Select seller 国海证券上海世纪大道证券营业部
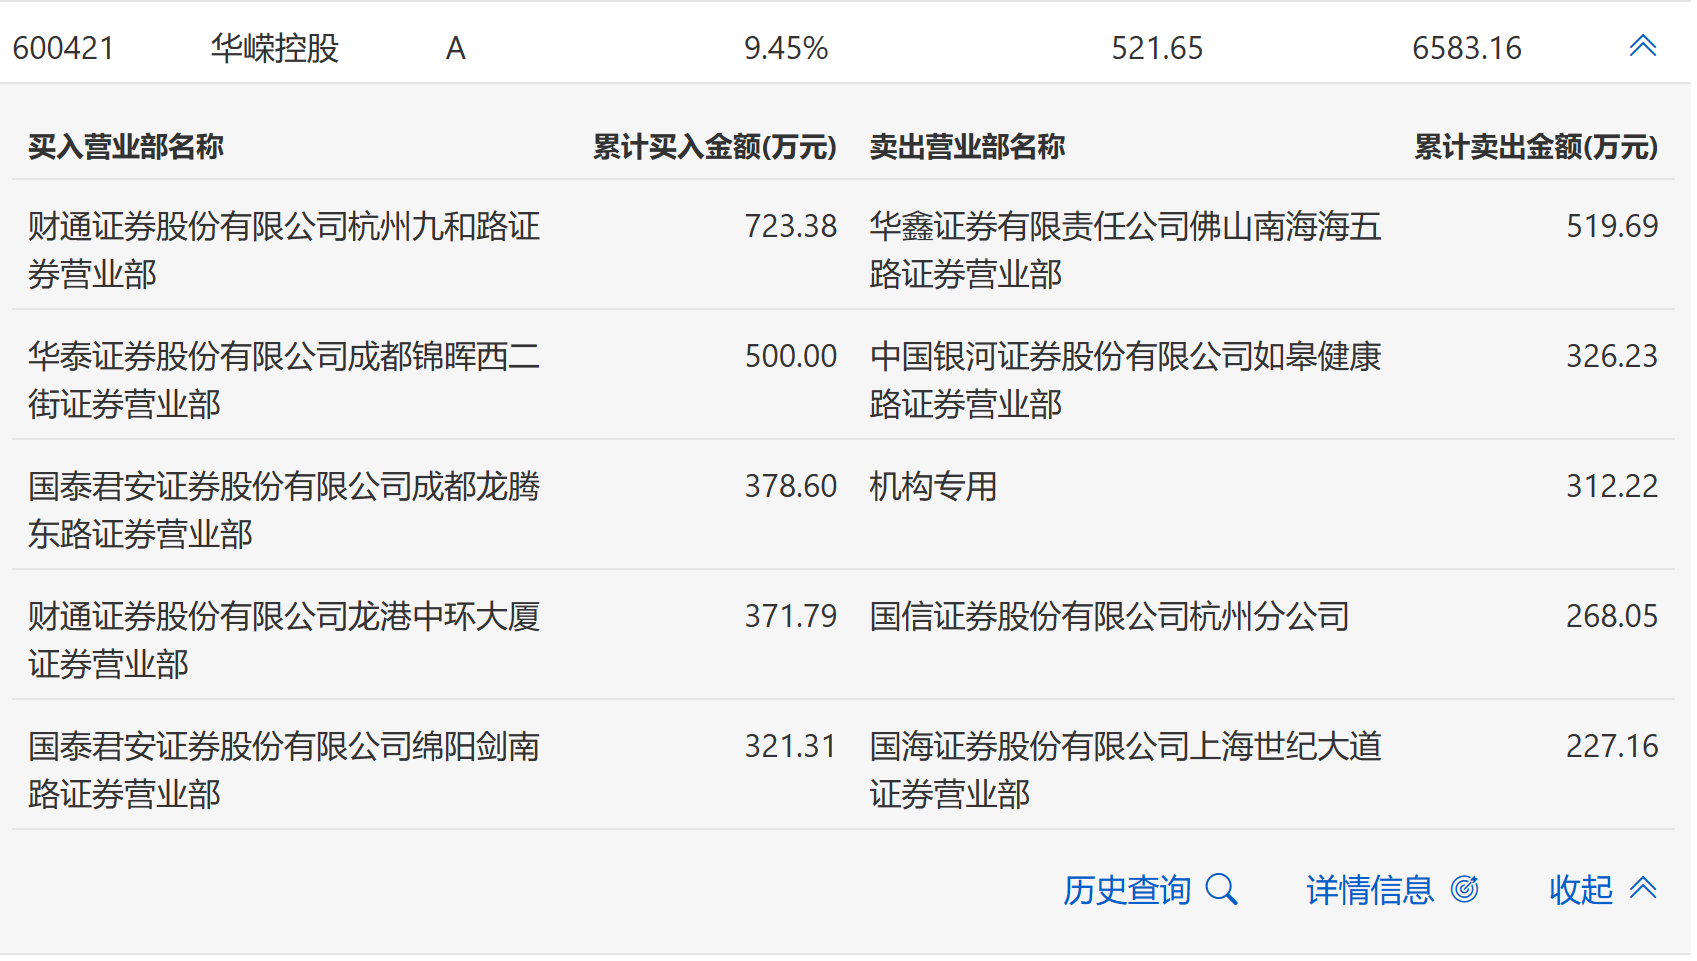The height and width of the screenshot is (961, 1697). tap(1125, 770)
